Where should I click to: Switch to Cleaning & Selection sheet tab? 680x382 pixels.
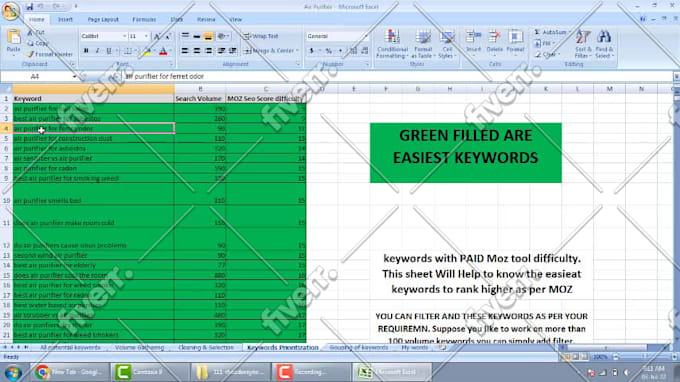pyautogui.click(x=206, y=348)
